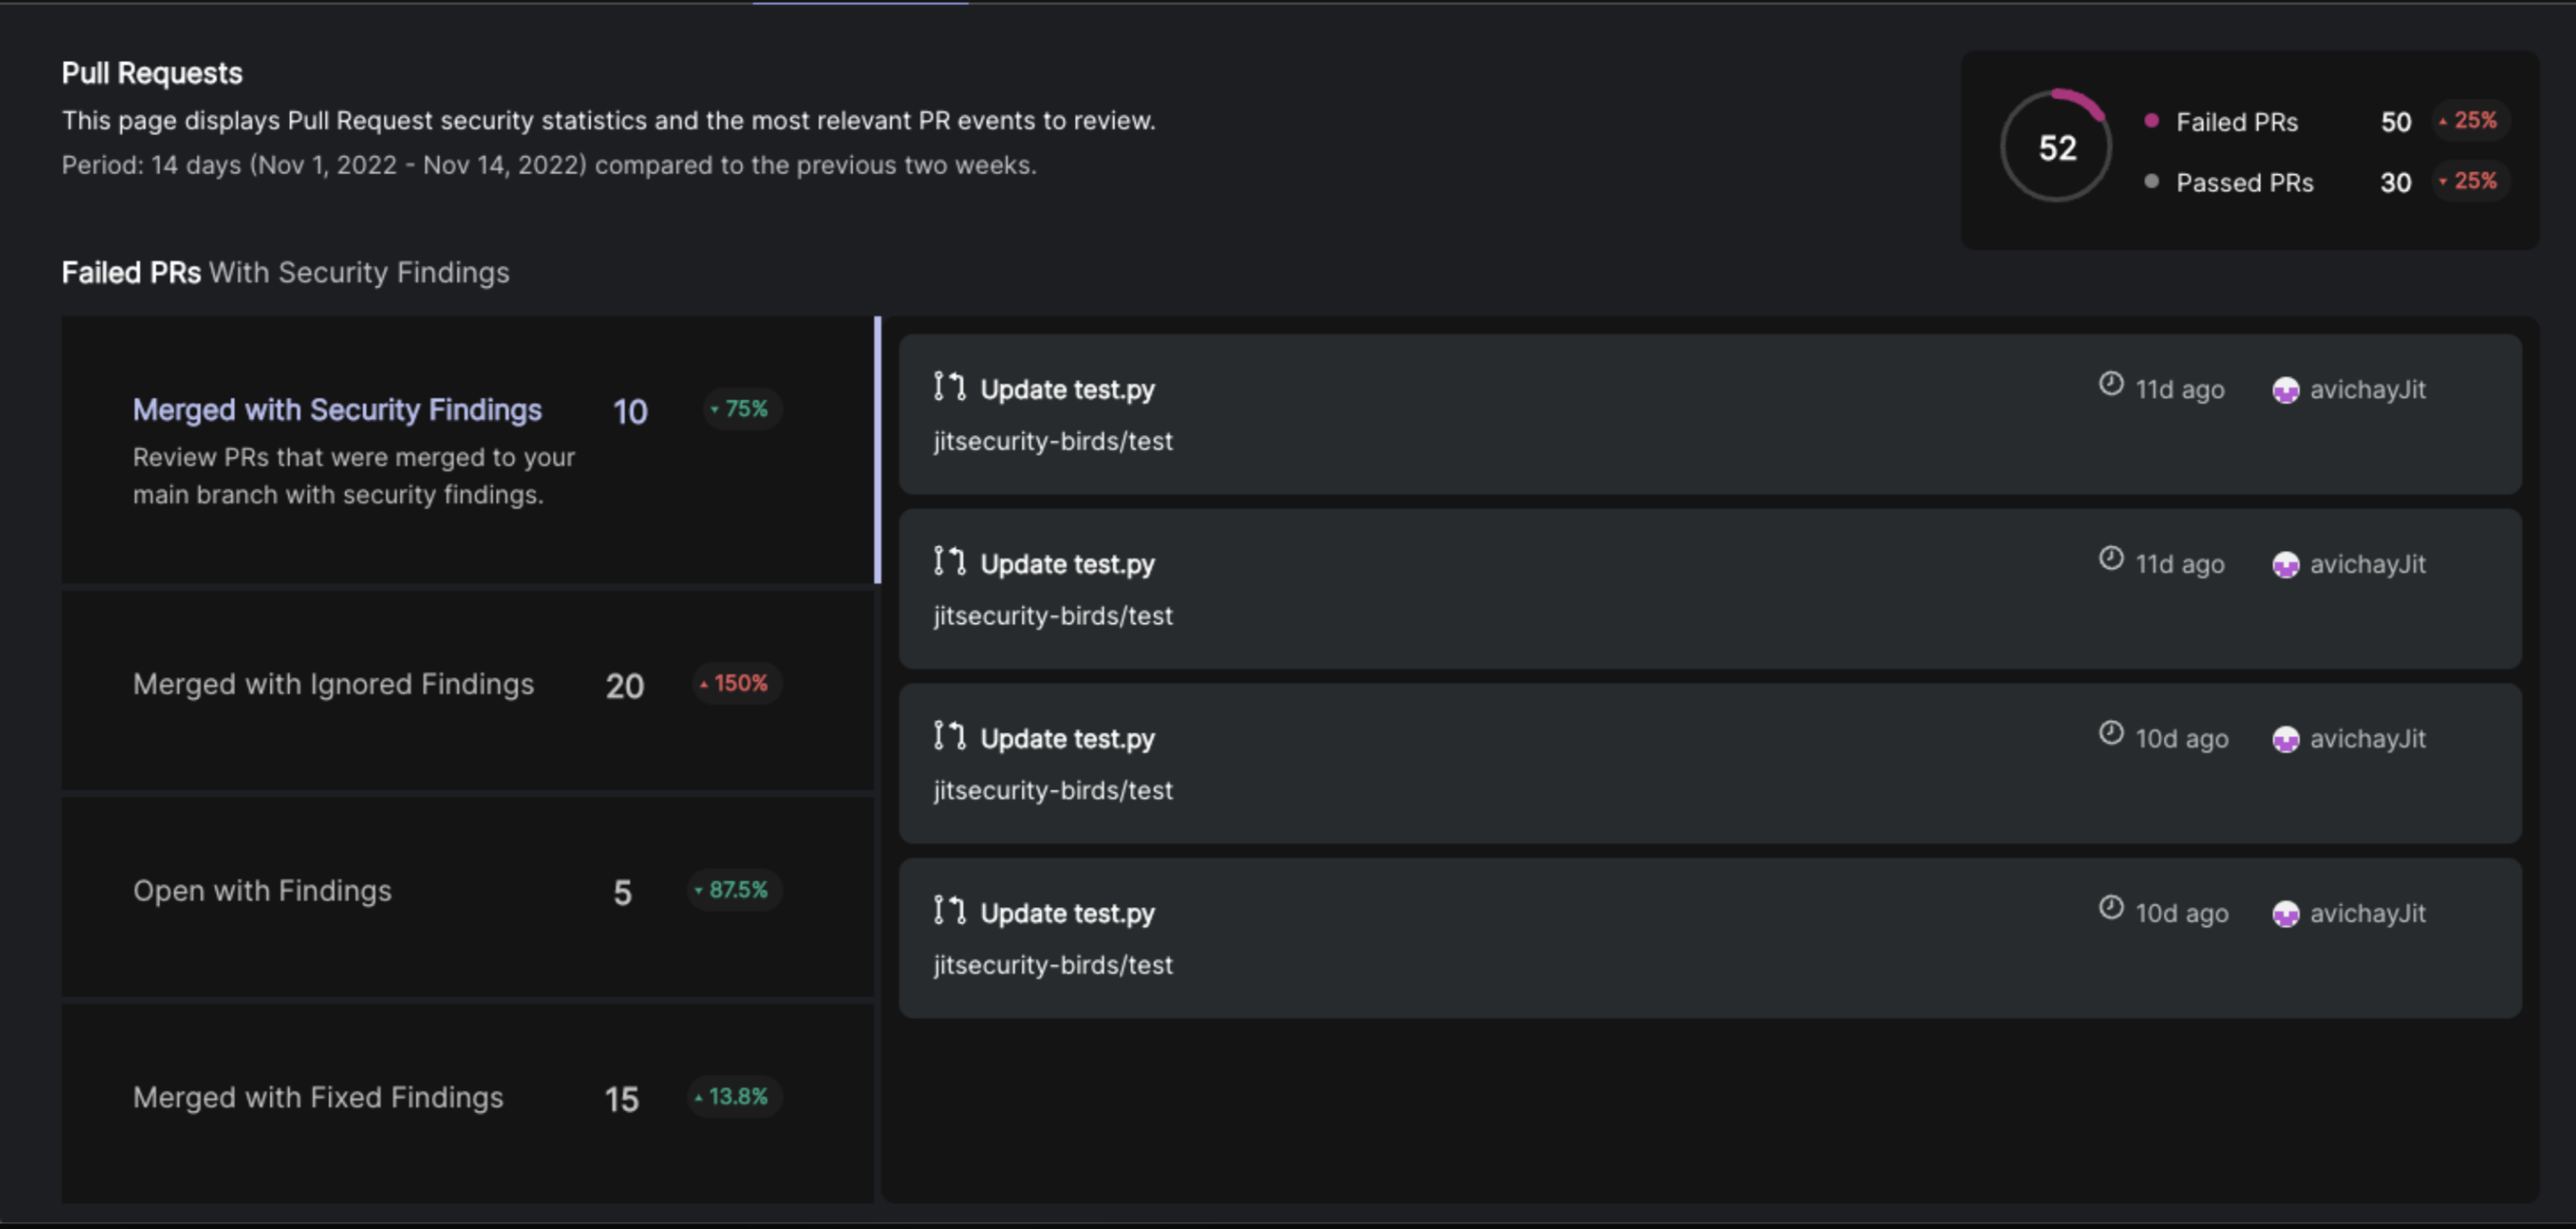2576x1229 pixels.
Task: Open avichayJit avatar on the first PR event
Action: coord(2287,389)
